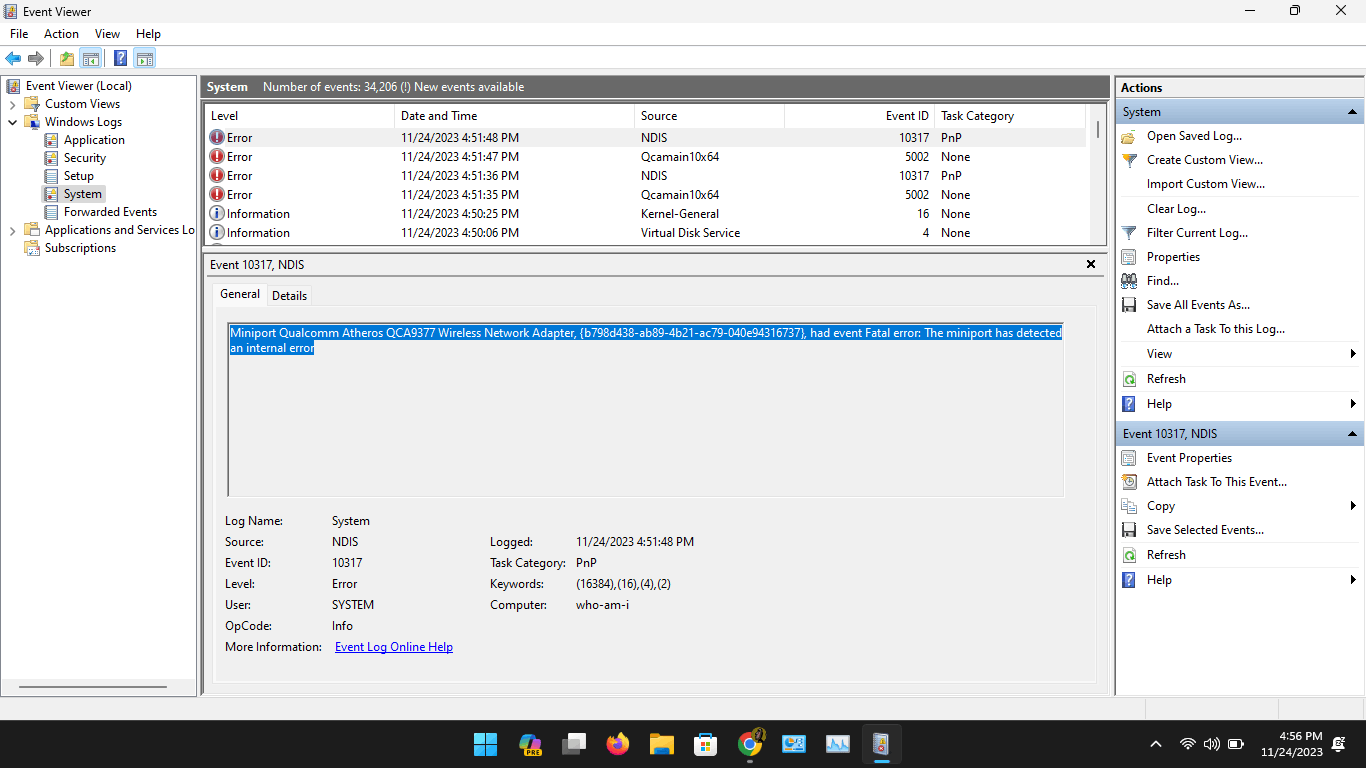1366x768 pixels.
Task: Sort events by Date and Time column
Action: [x=514, y=116]
